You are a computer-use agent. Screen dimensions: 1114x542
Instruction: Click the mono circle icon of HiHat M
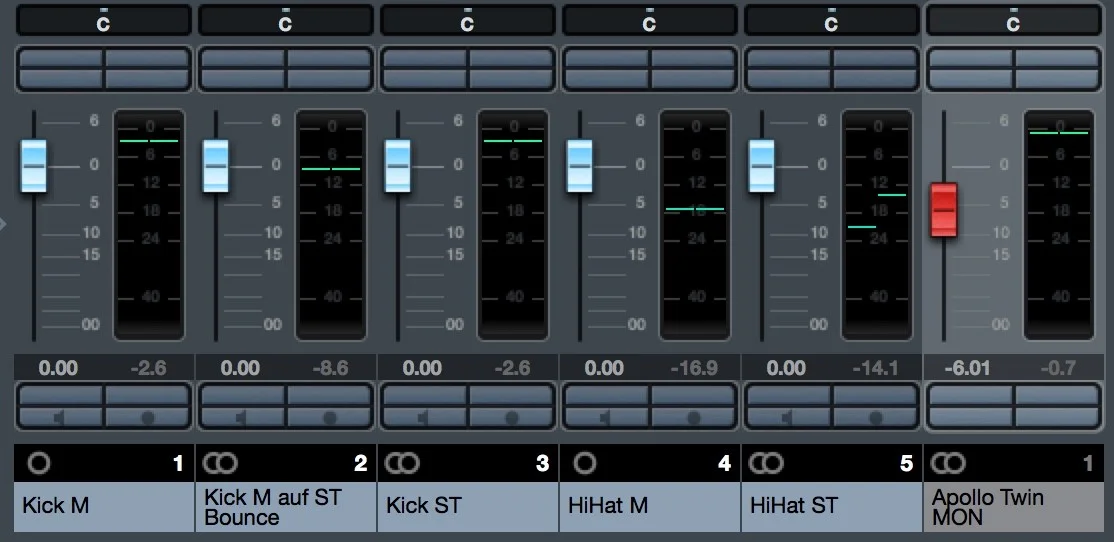coord(585,463)
